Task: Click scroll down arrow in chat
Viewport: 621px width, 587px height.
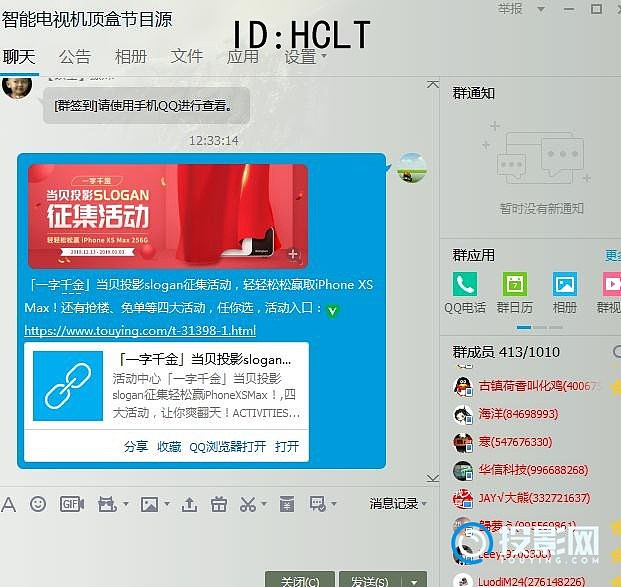Action: click(432, 478)
